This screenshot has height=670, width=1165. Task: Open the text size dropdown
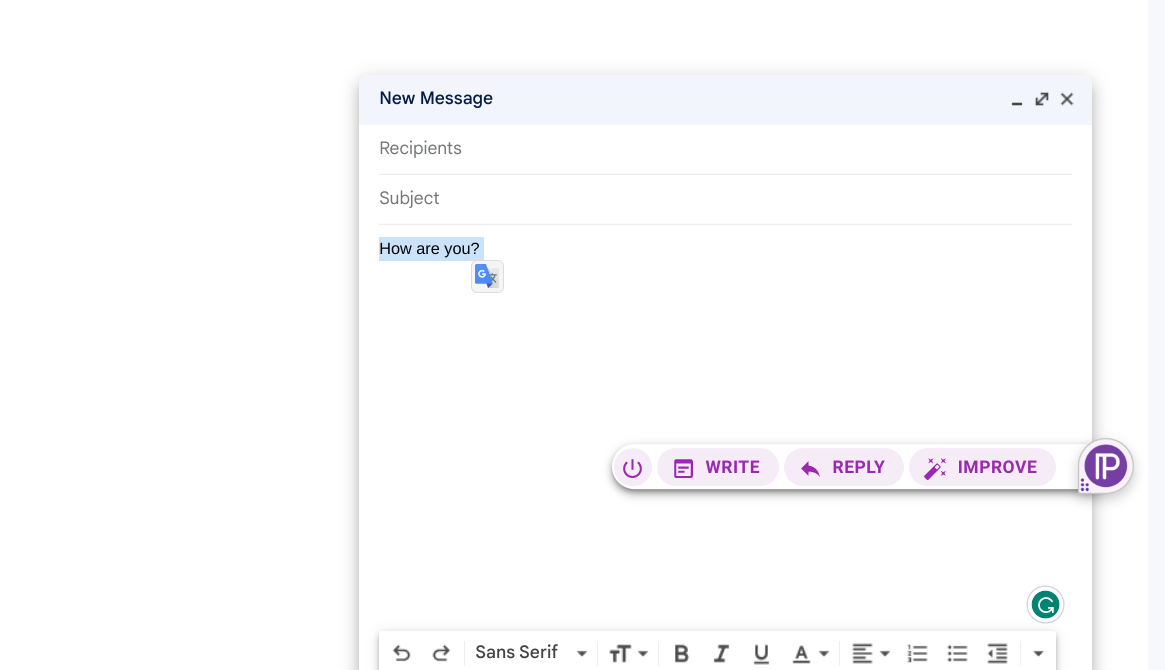point(629,653)
